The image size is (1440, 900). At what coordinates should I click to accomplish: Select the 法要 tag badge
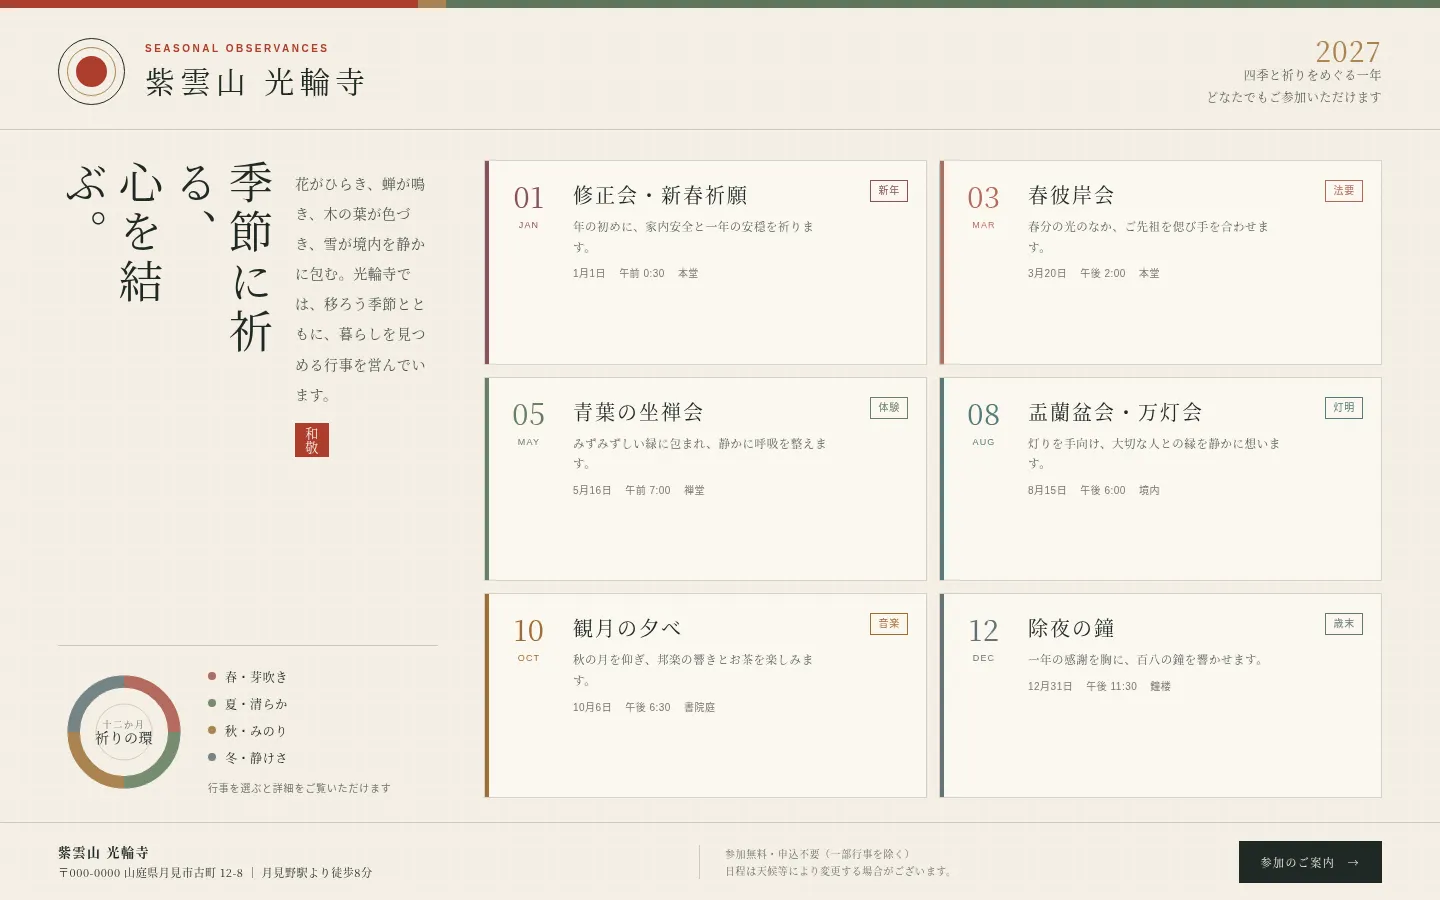[1344, 191]
